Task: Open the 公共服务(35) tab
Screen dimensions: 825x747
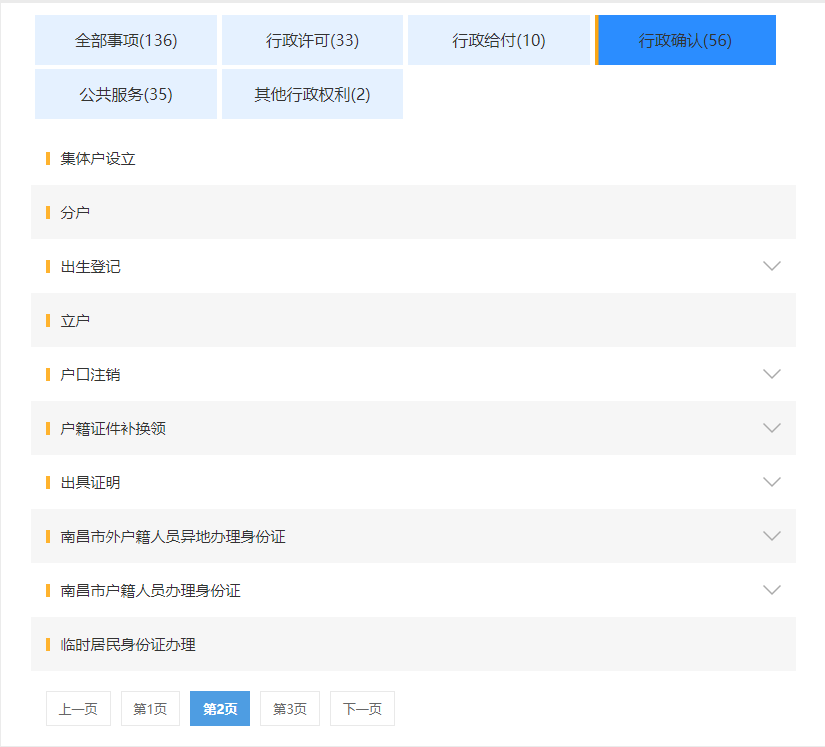Action: click(126, 94)
